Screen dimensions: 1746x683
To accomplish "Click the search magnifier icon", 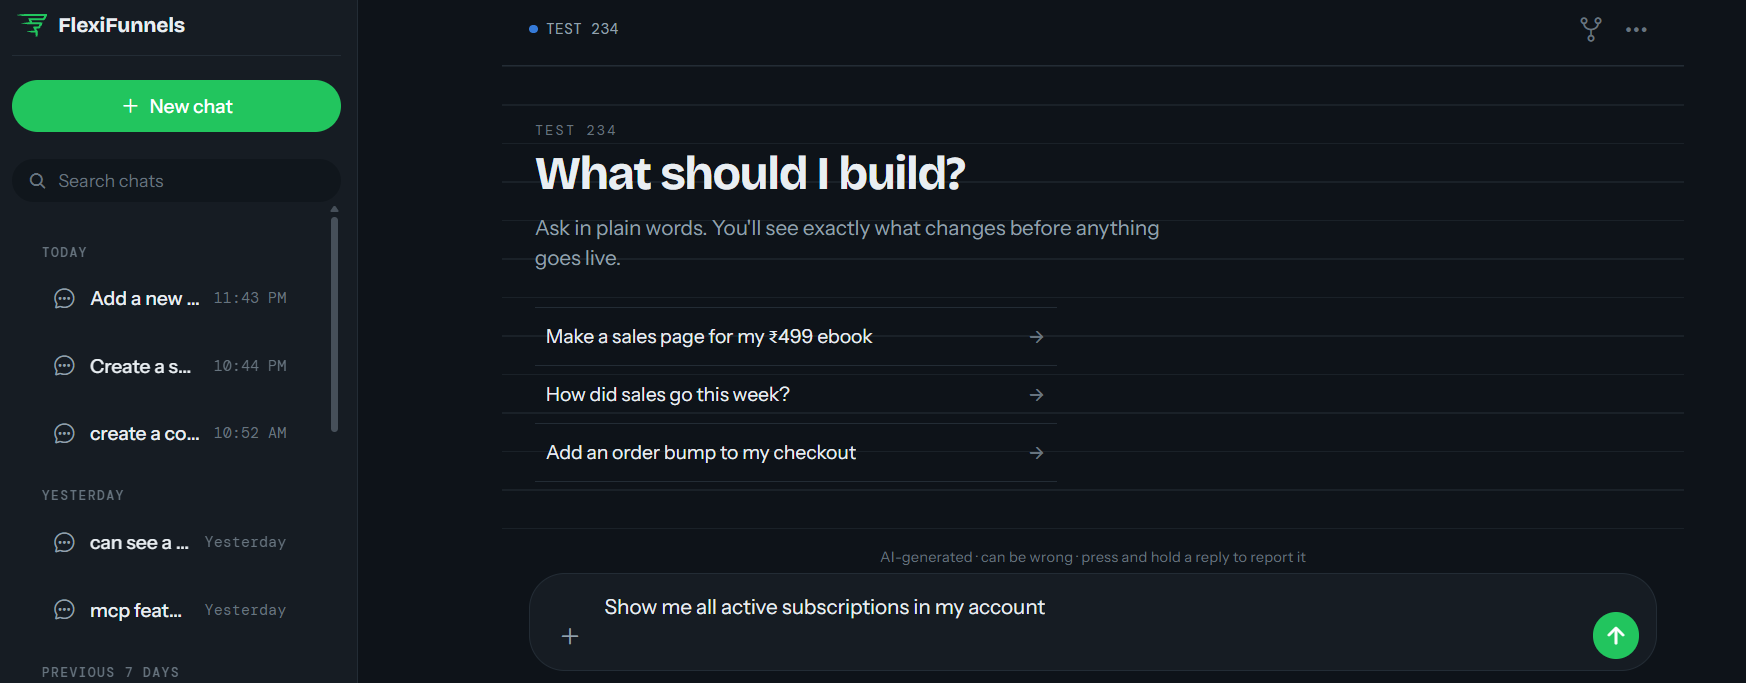I will [x=38, y=181].
